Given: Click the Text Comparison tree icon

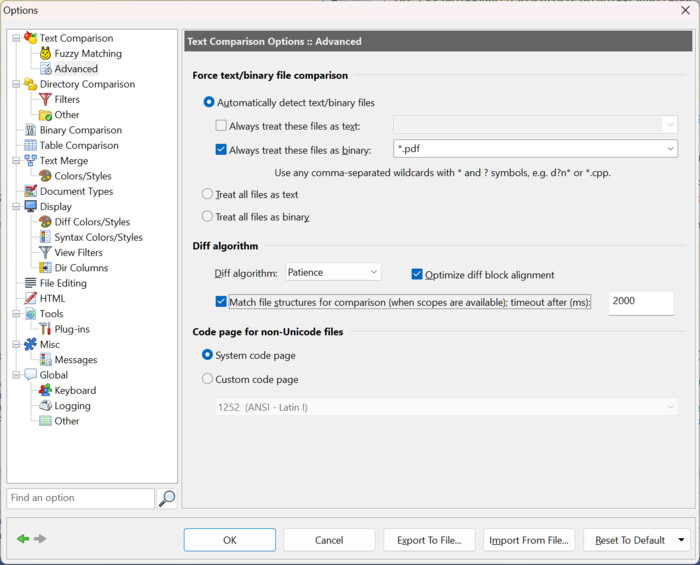Looking at the screenshot, I should 30,38.
